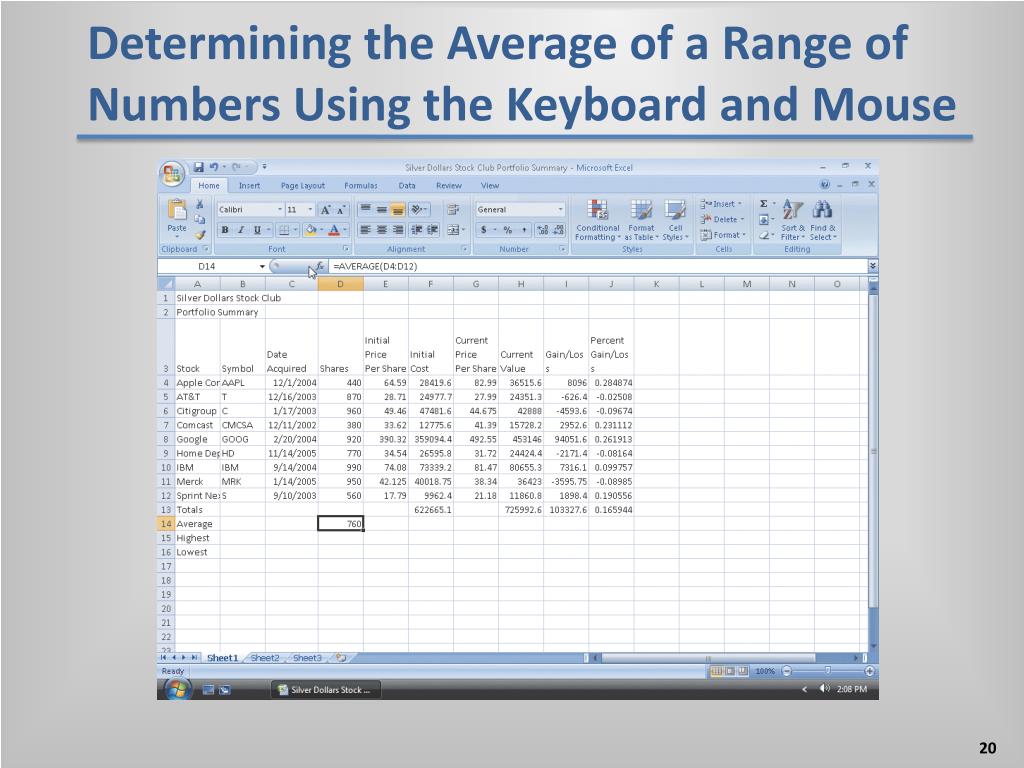1024x768 pixels.
Task: Switch to Page Layout view in status bar
Action: (x=730, y=671)
